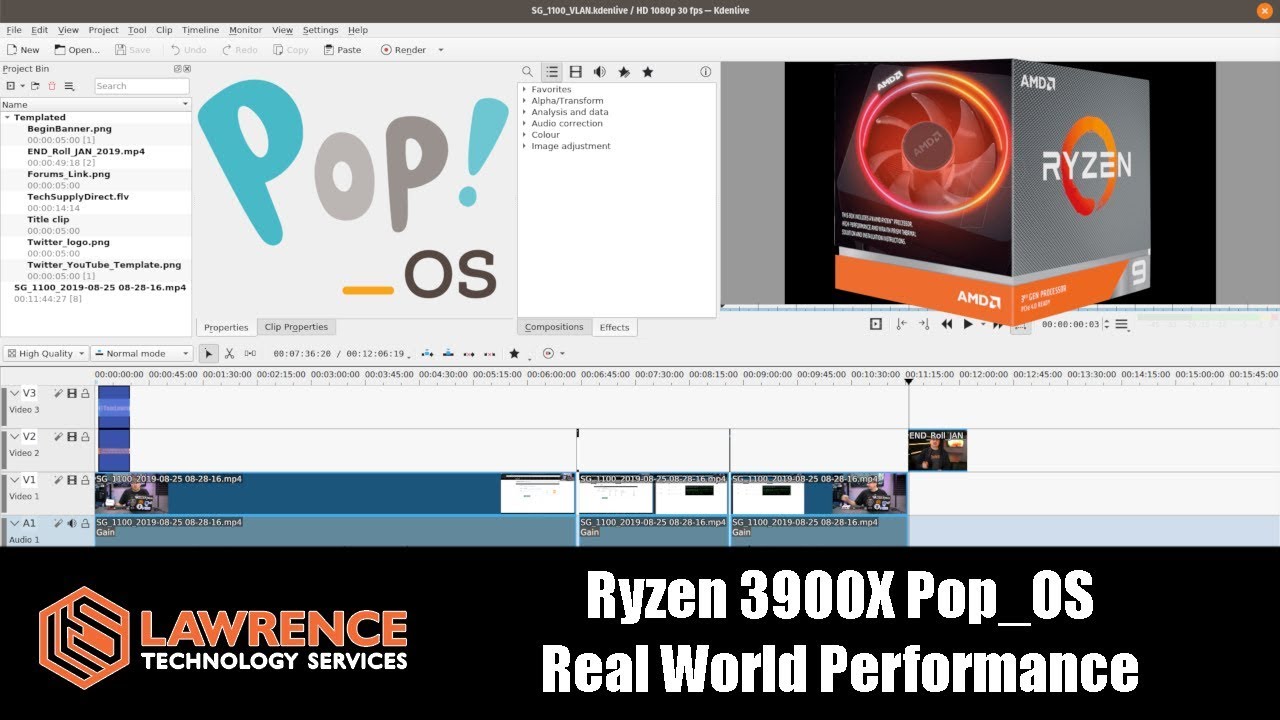Lock track V1
The width and height of the screenshot is (1280, 720).
(x=85, y=480)
